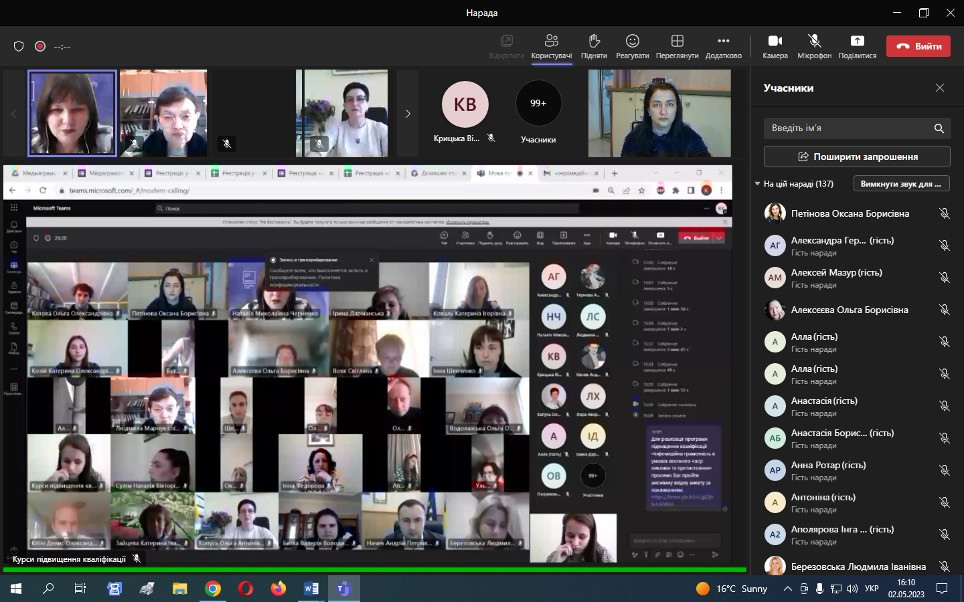Raise hand with the Підняти button
Viewport: 964px width, 602px height.
point(593,46)
